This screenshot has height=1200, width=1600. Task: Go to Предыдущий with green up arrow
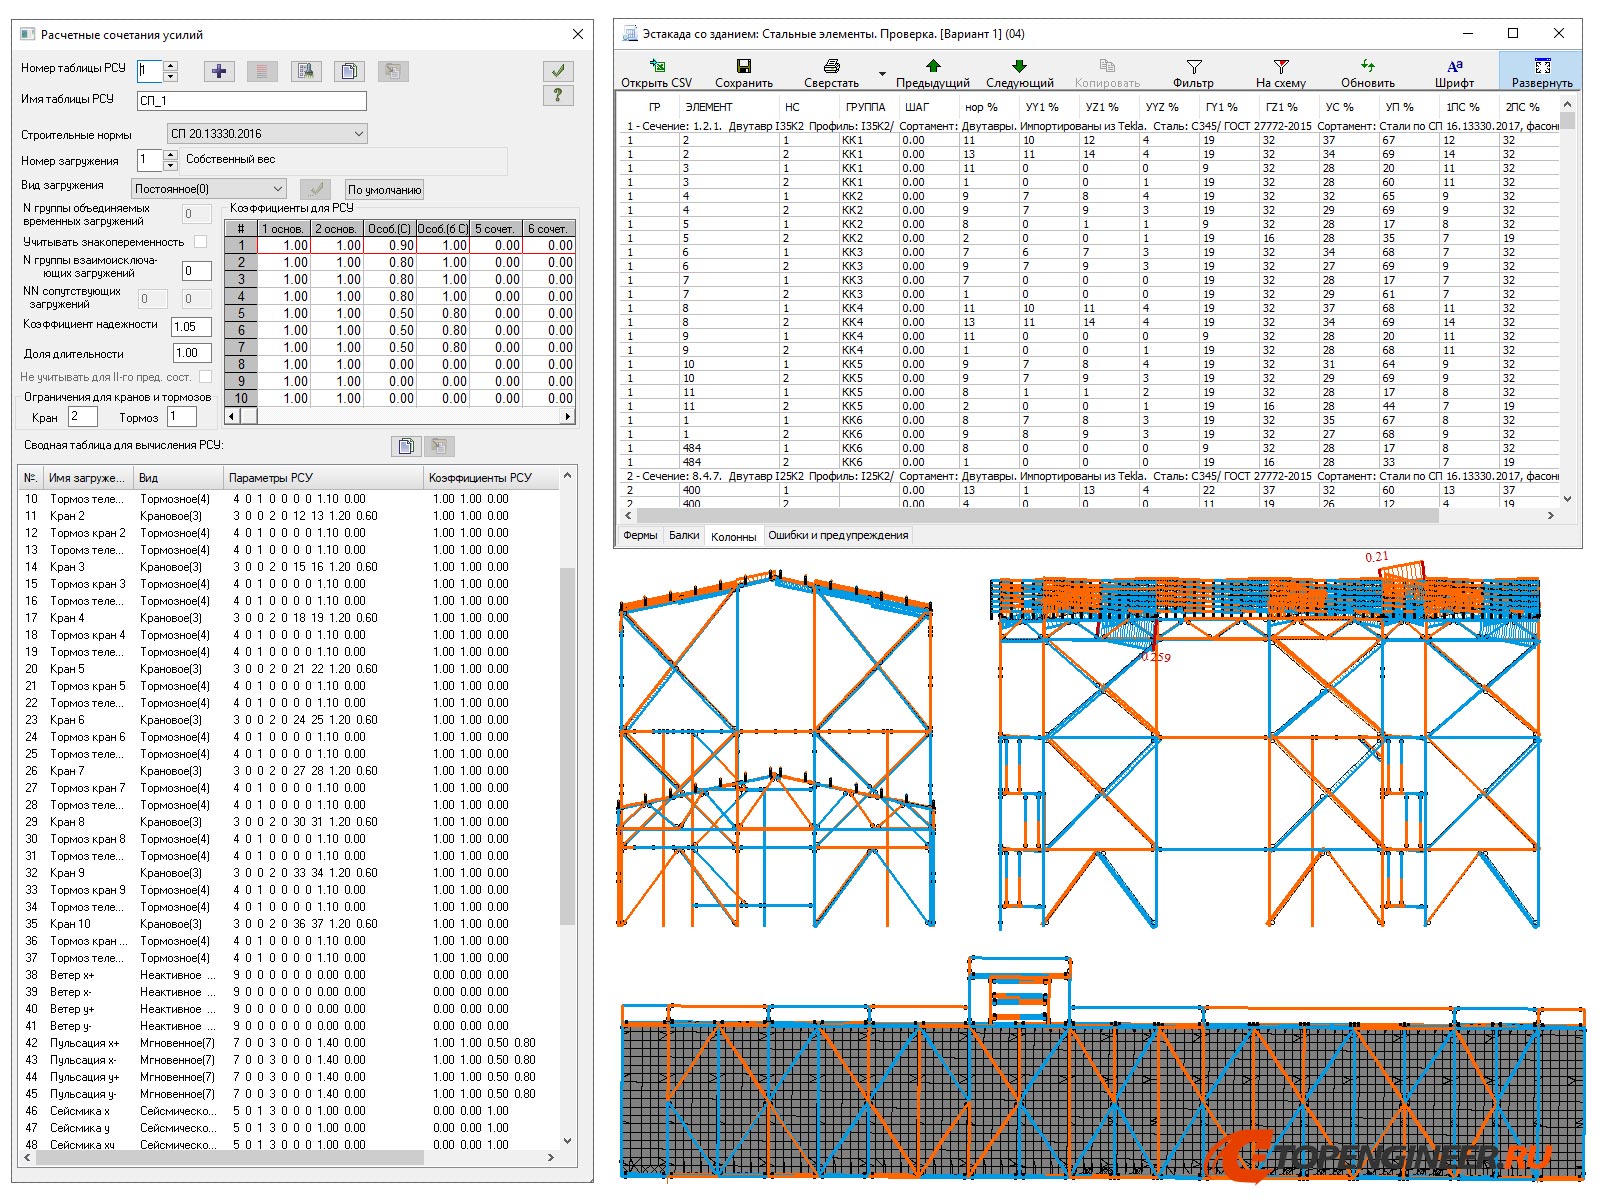click(932, 68)
